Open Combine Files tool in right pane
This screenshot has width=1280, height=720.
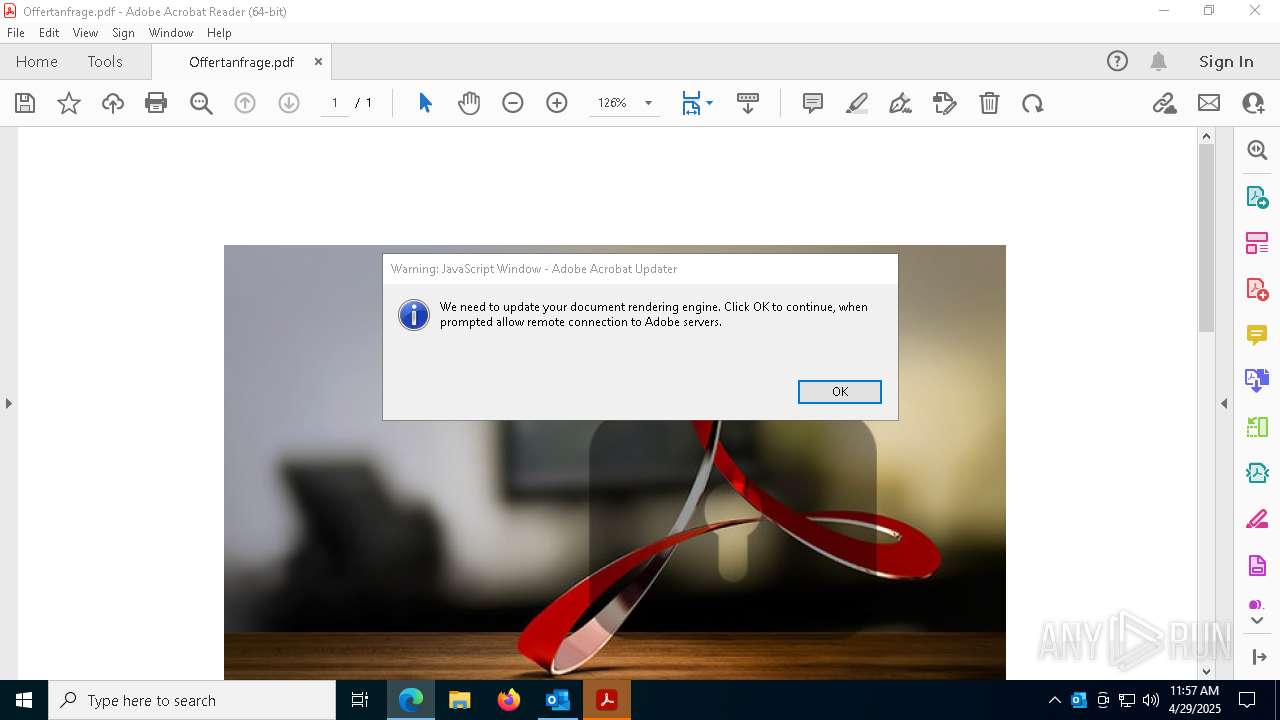pyautogui.click(x=1257, y=380)
